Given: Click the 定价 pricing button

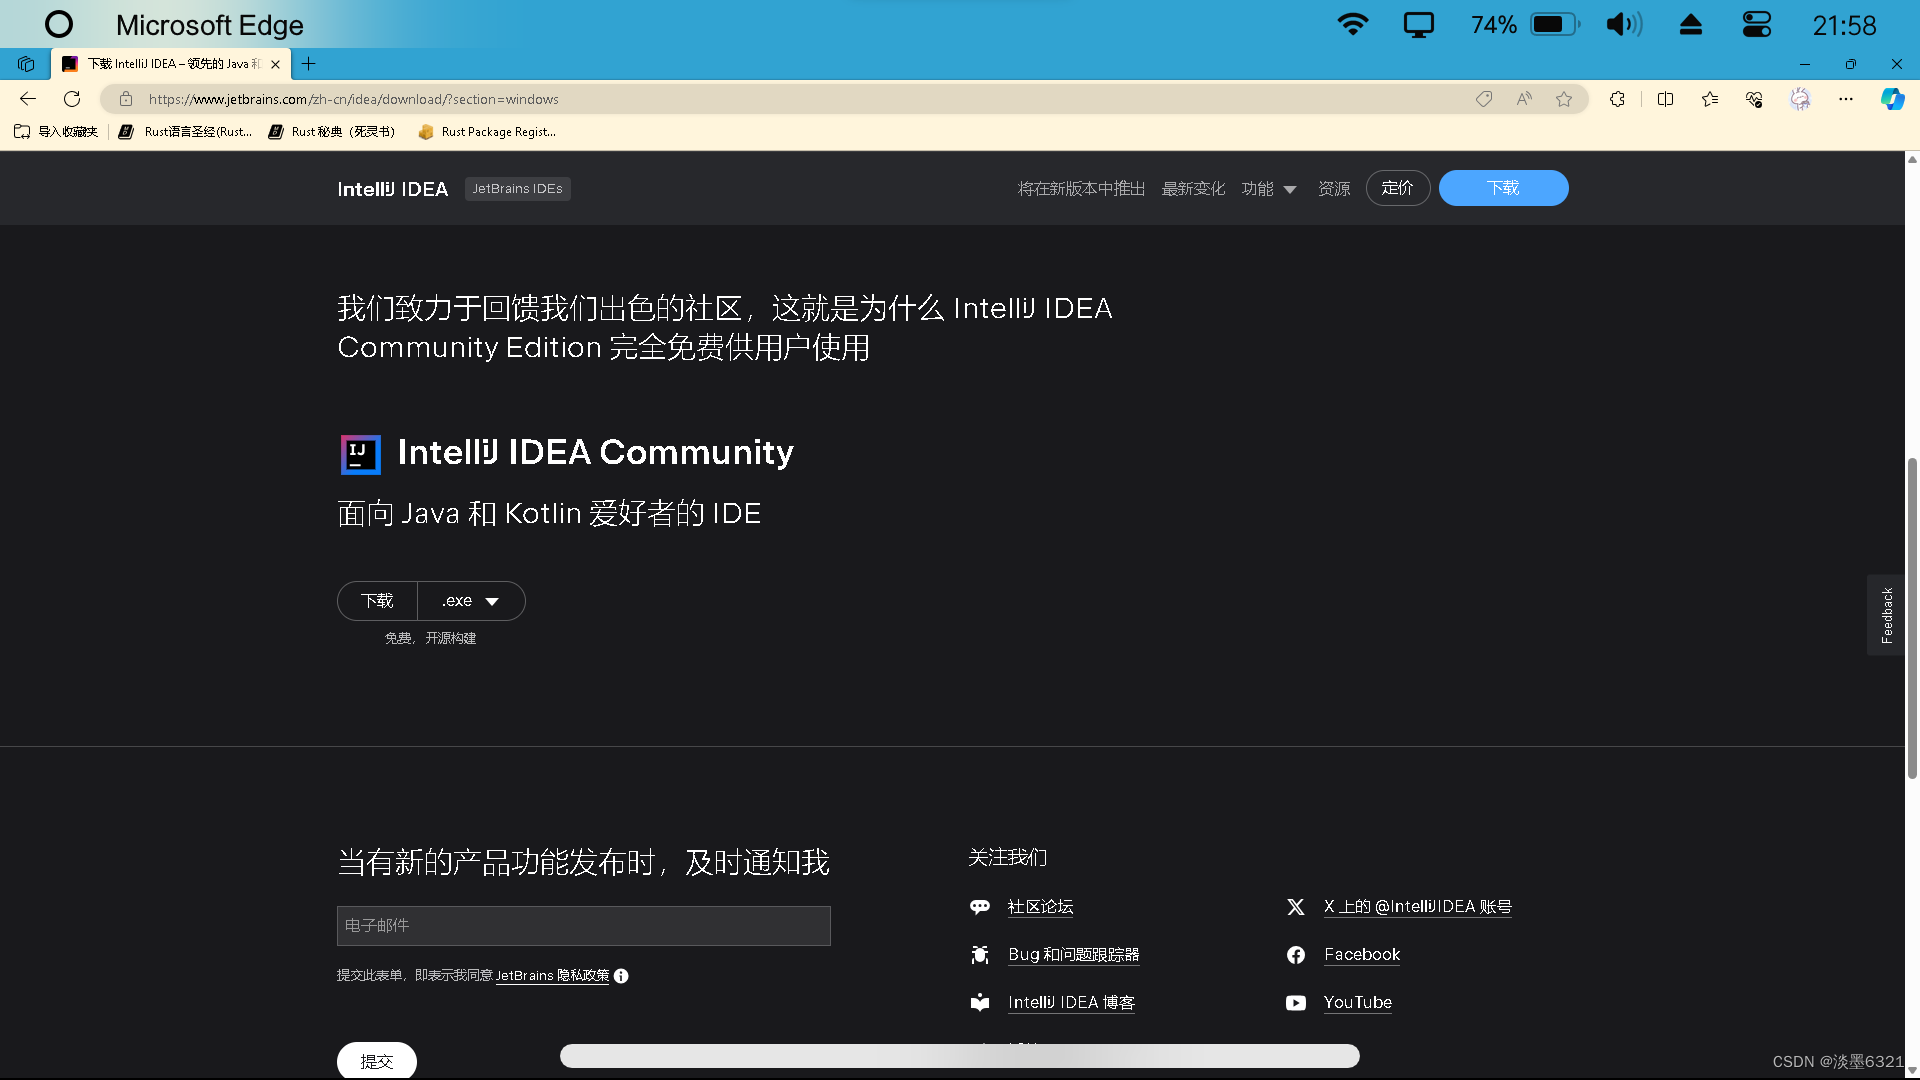Looking at the screenshot, I should tap(1398, 188).
